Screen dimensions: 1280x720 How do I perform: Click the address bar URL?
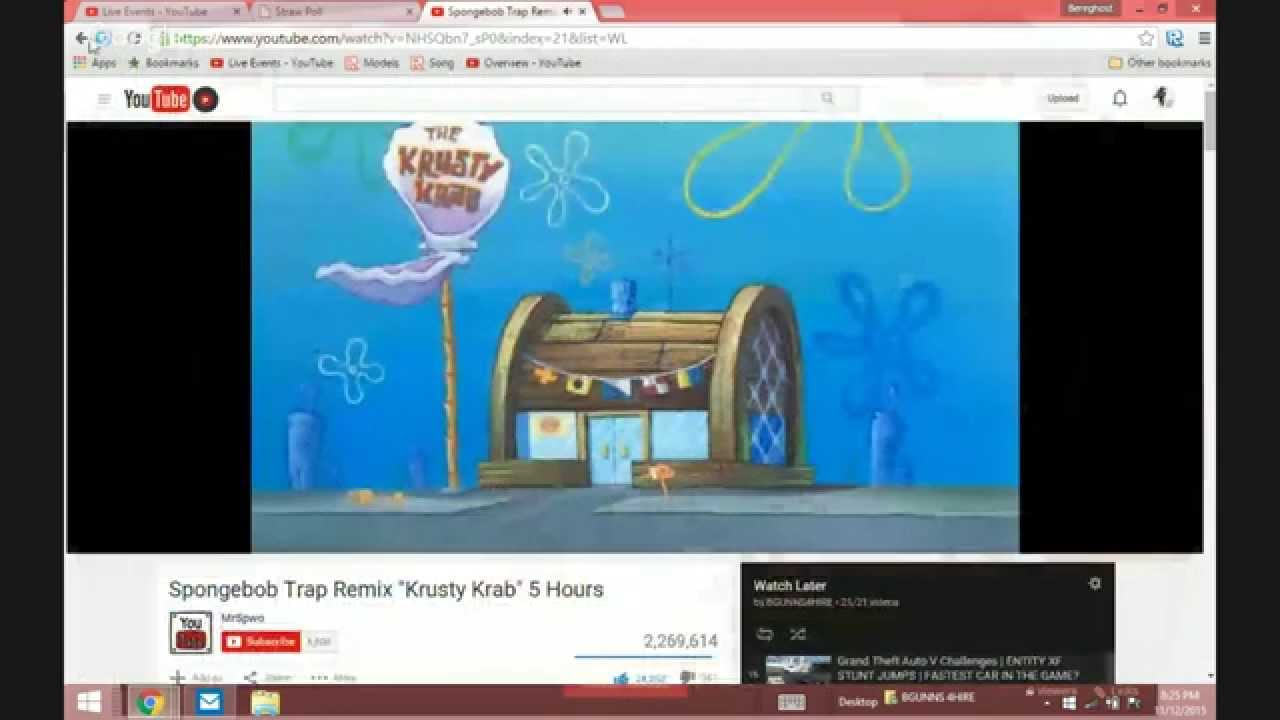pos(400,38)
